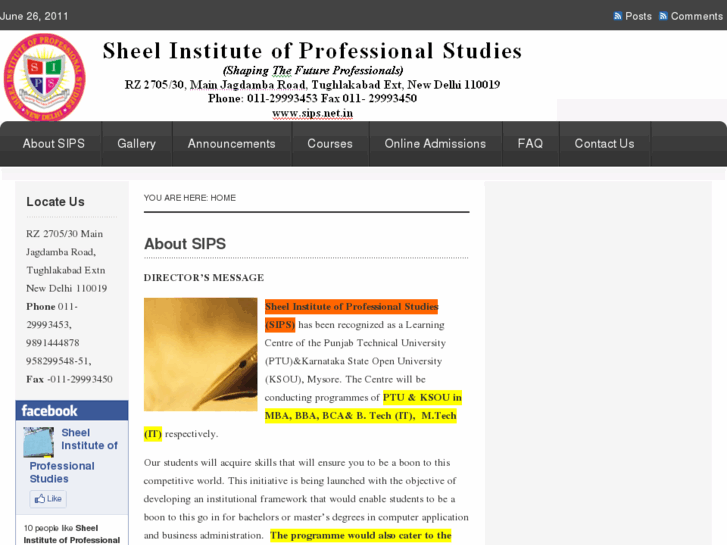This screenshot has height=545, width=727.
Task: Click the www.sips.net.in website address
Action: [312, 114]
